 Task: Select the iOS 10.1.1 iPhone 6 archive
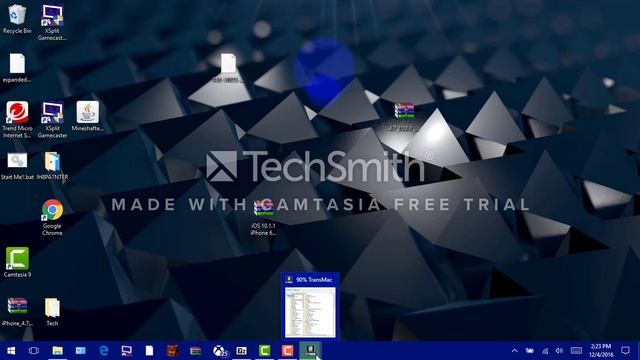tap(263, 218)
